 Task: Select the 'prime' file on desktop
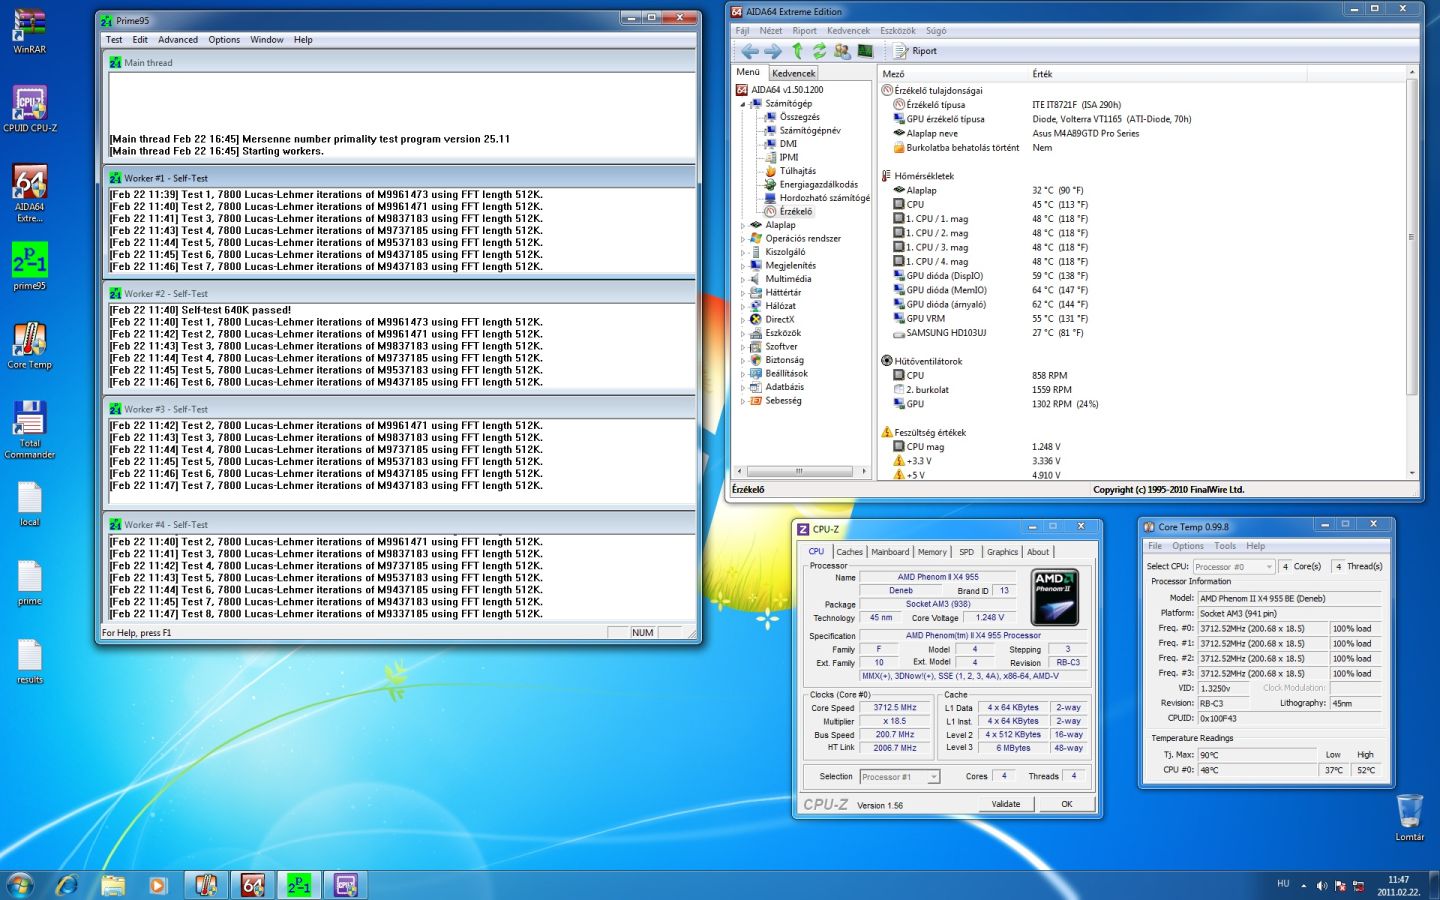[x=29, y=583]
